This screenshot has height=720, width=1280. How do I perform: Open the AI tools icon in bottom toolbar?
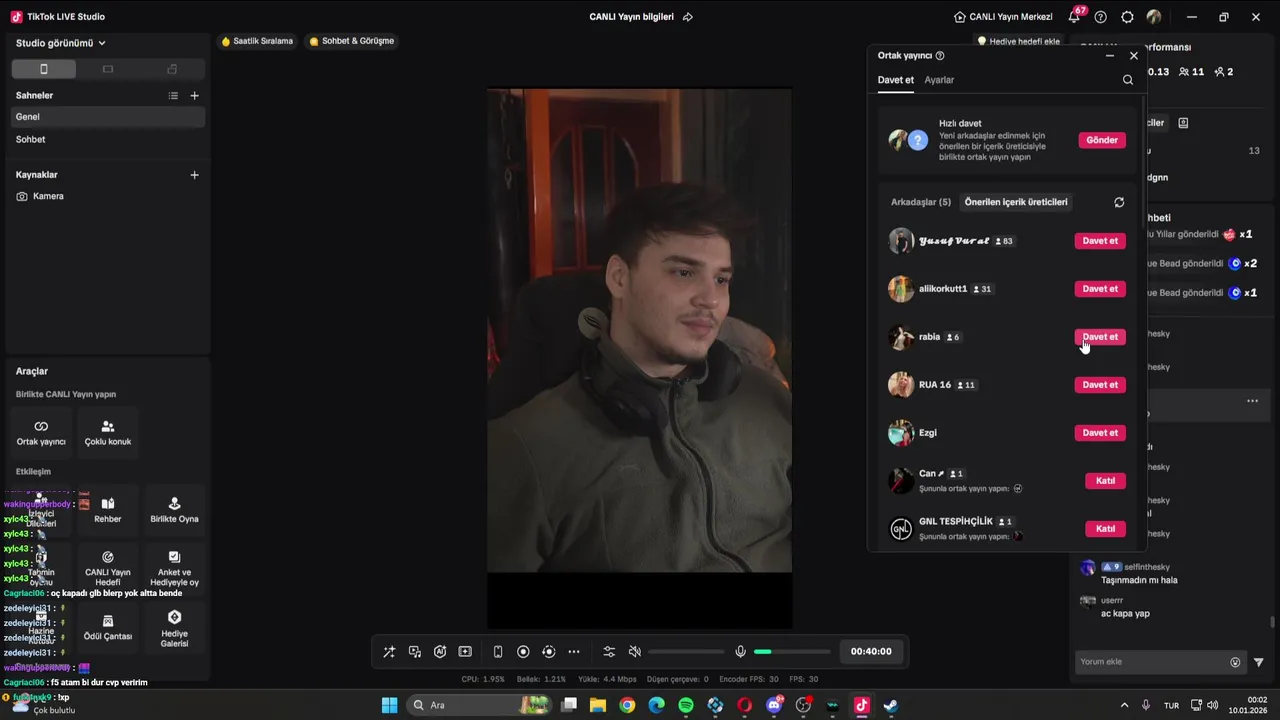[440, 652]
